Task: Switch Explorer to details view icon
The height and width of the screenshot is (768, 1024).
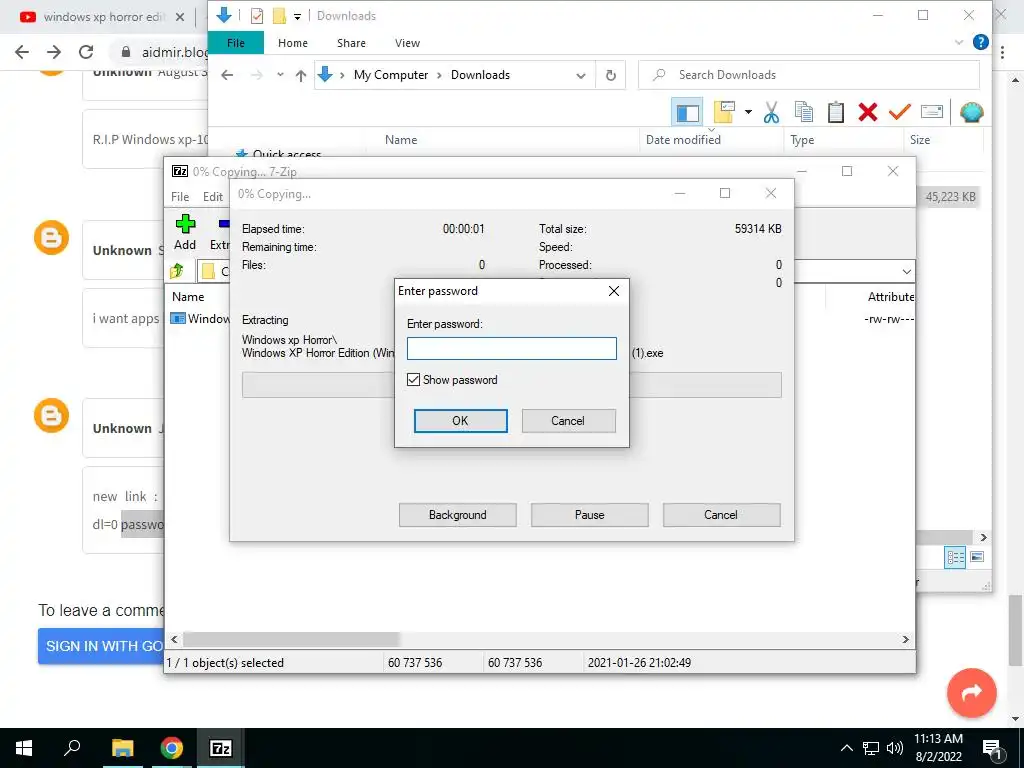Action: pyautogui.click(x=955, y=557)
